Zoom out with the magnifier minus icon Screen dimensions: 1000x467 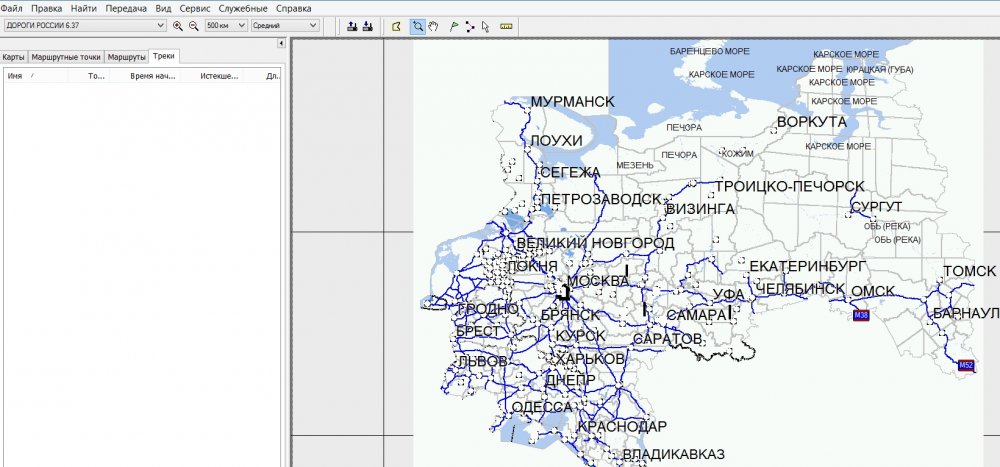click(193, 25)
